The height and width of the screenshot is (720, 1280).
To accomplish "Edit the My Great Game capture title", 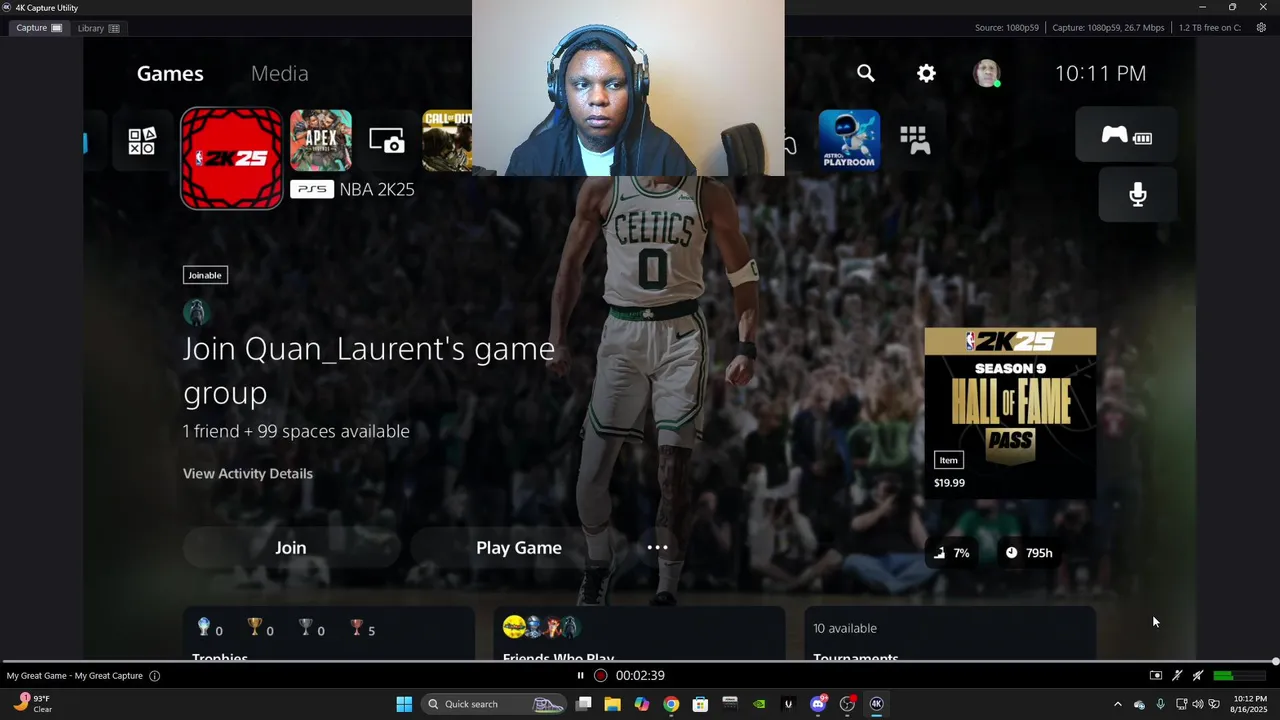I will (x=75, y=676).
